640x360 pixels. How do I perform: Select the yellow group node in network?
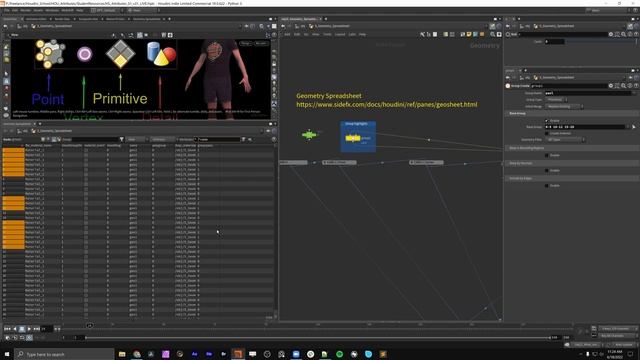pos(353,138)
